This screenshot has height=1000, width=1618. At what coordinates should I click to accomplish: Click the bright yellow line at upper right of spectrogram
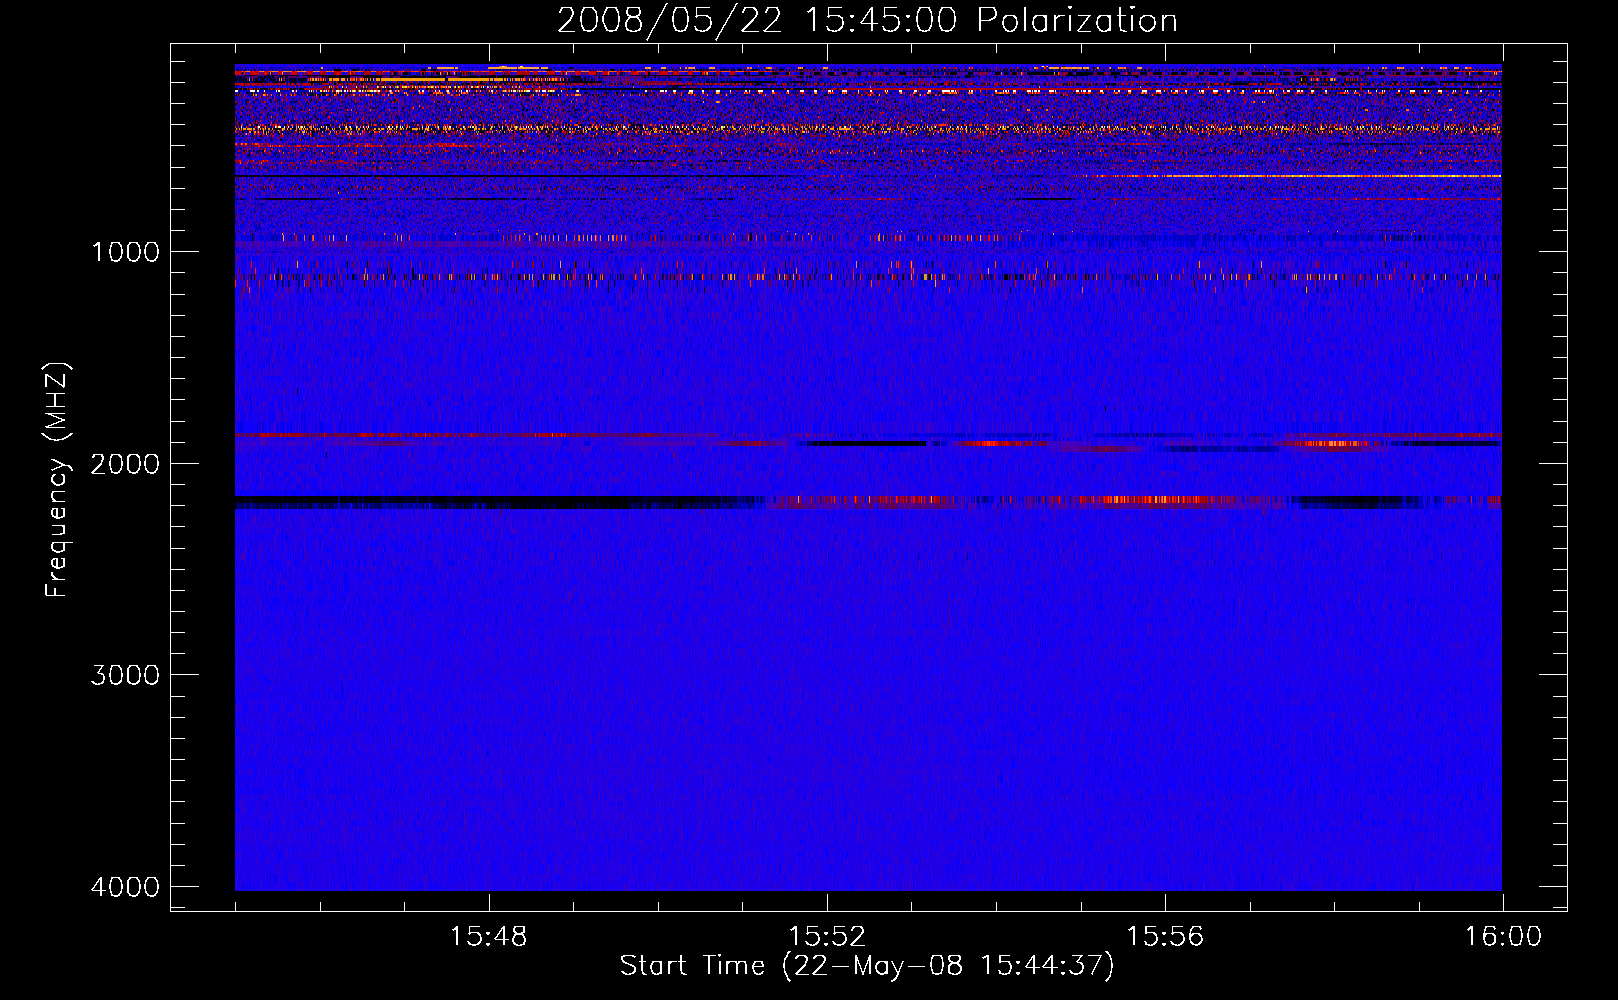pyautogui.click(x=1300, y=176)
